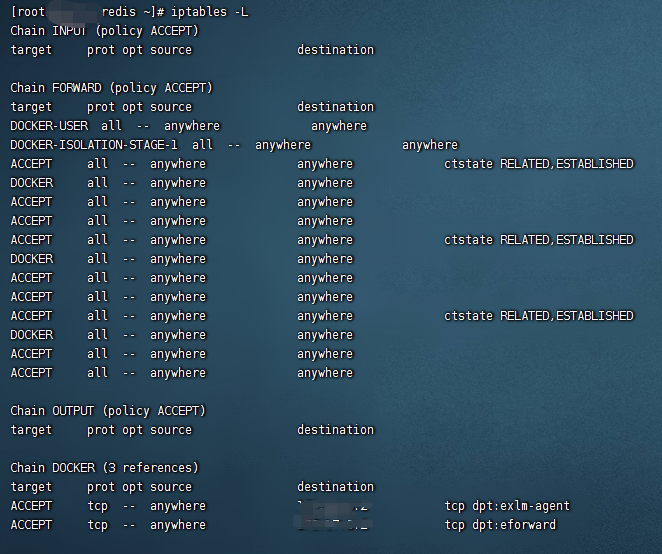The image size is (662, 554).
Task: Click destination header under Chain DOCKER
Action: click(x=335, y=487)
